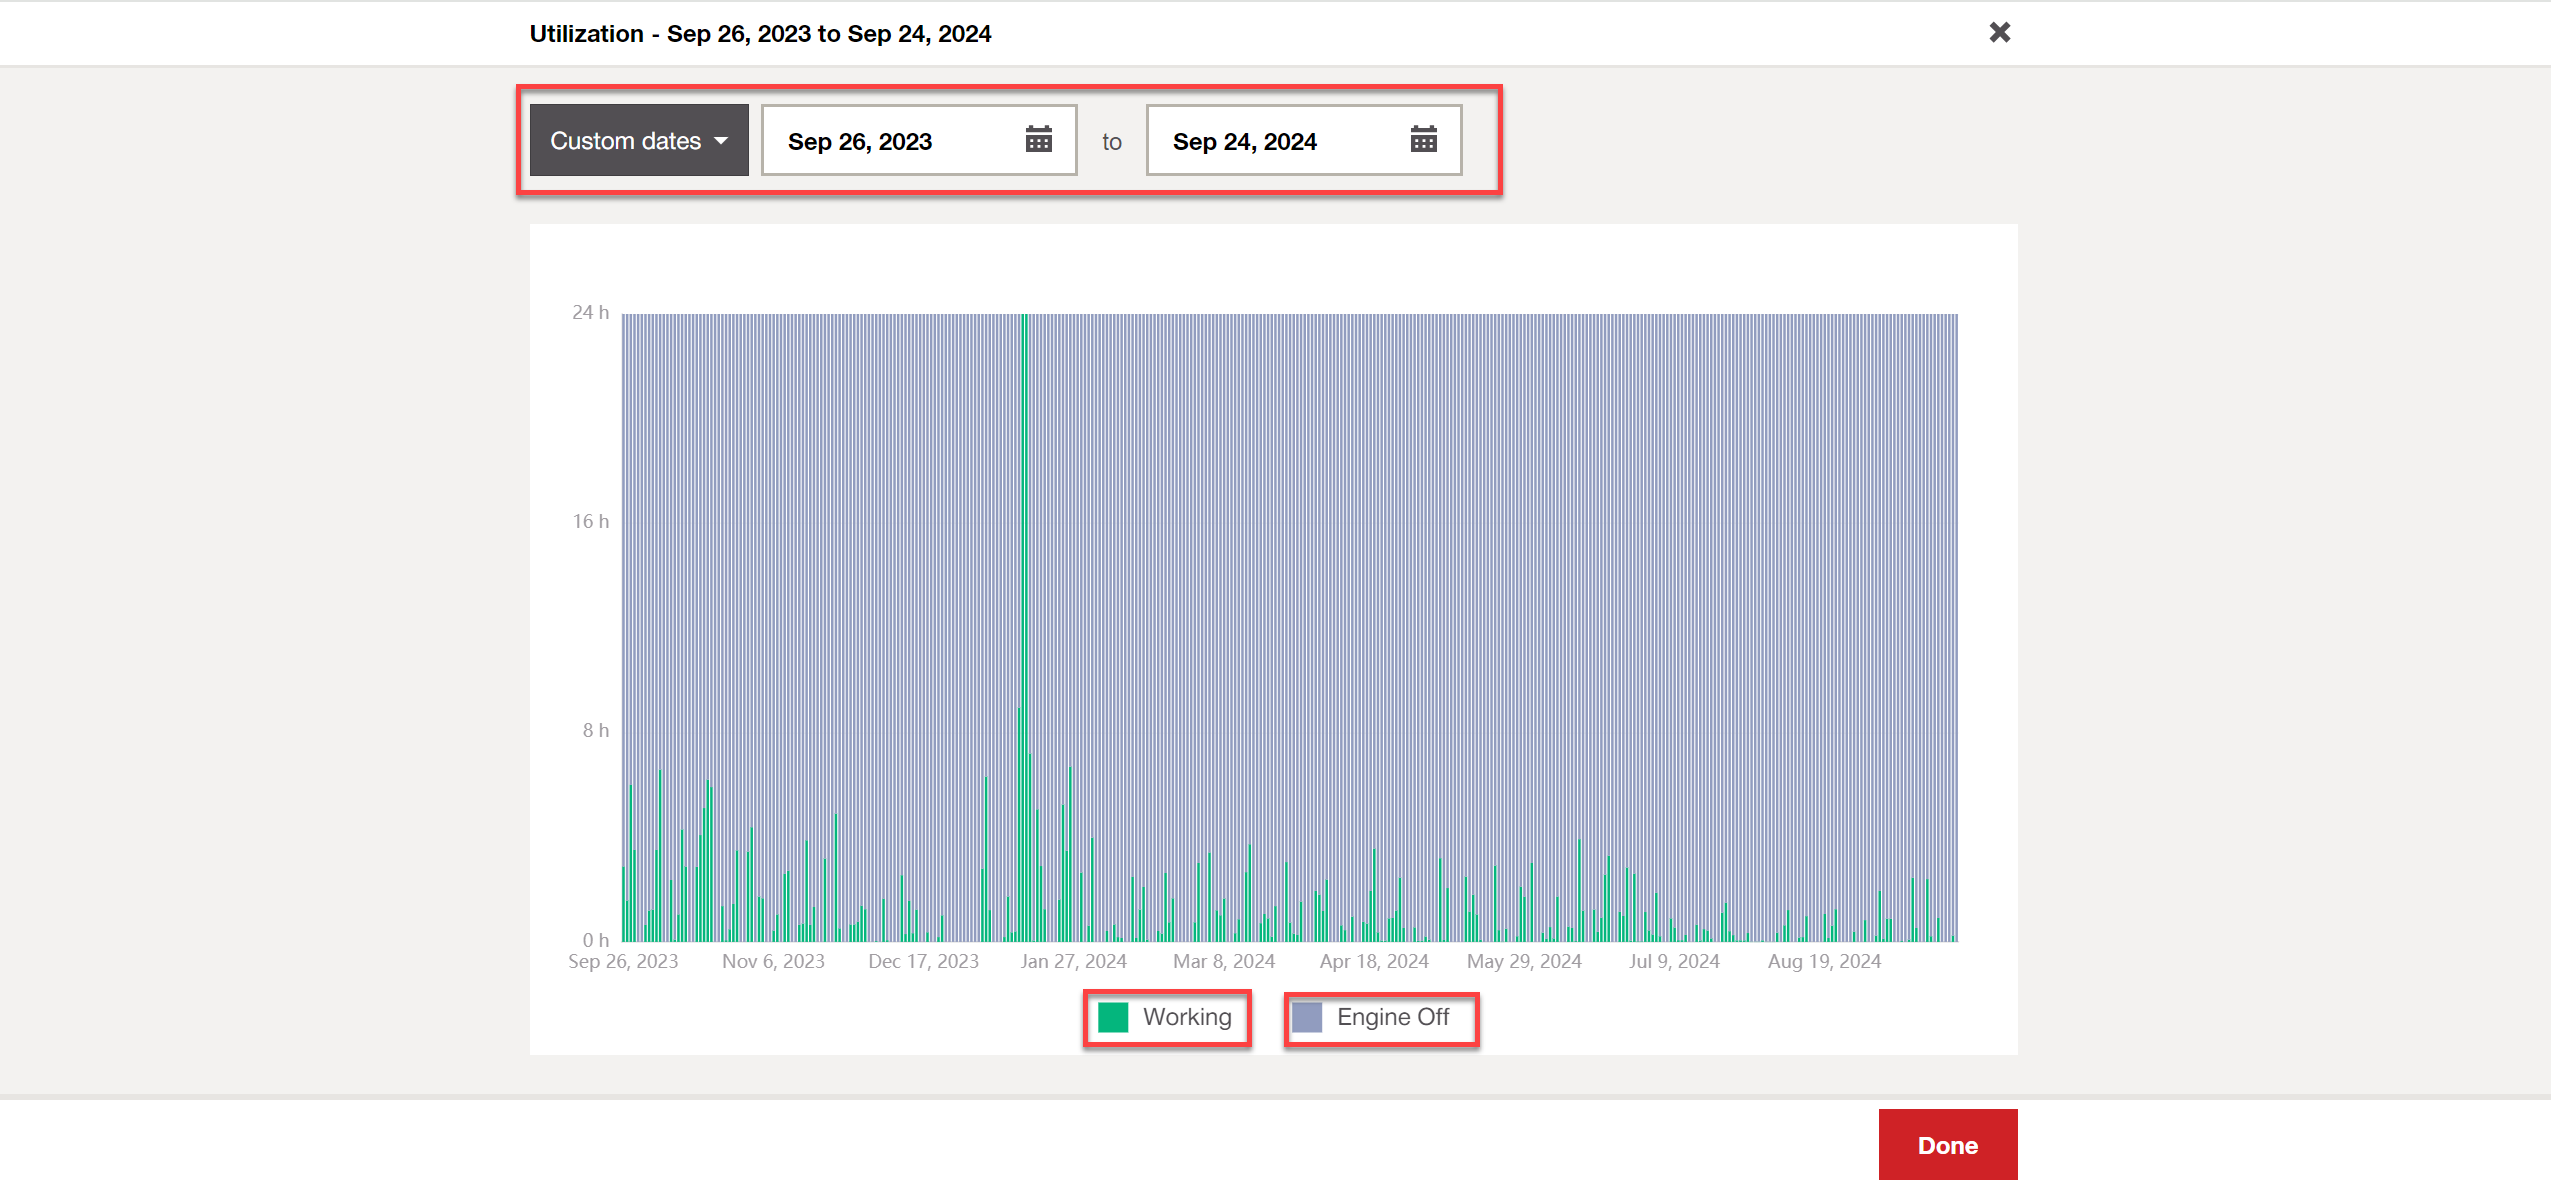Click the tallest green bar in the chart
Image resolution: width=2551 pixels, height=1181 pixels.
[1025, 627]
